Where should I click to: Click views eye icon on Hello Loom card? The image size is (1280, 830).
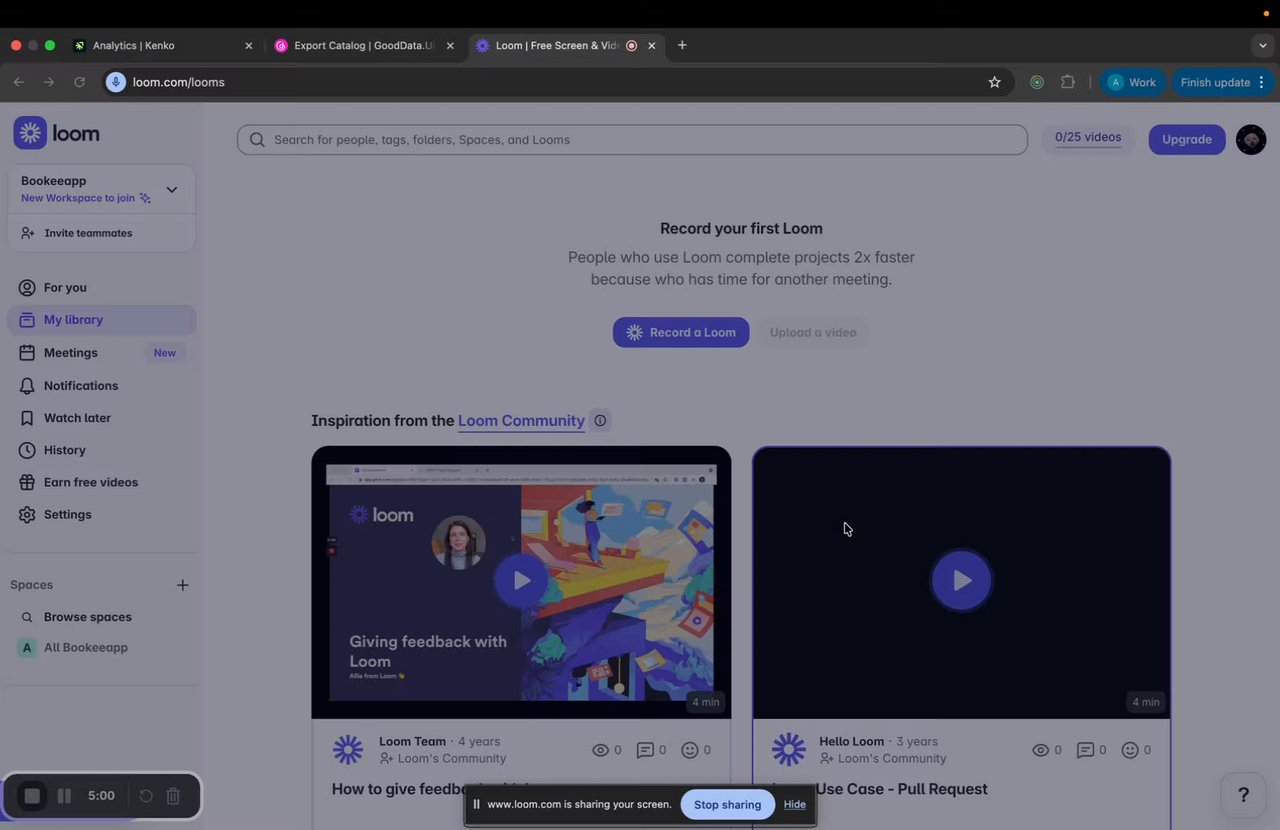pyautogui.click(x=1040, y=750)
